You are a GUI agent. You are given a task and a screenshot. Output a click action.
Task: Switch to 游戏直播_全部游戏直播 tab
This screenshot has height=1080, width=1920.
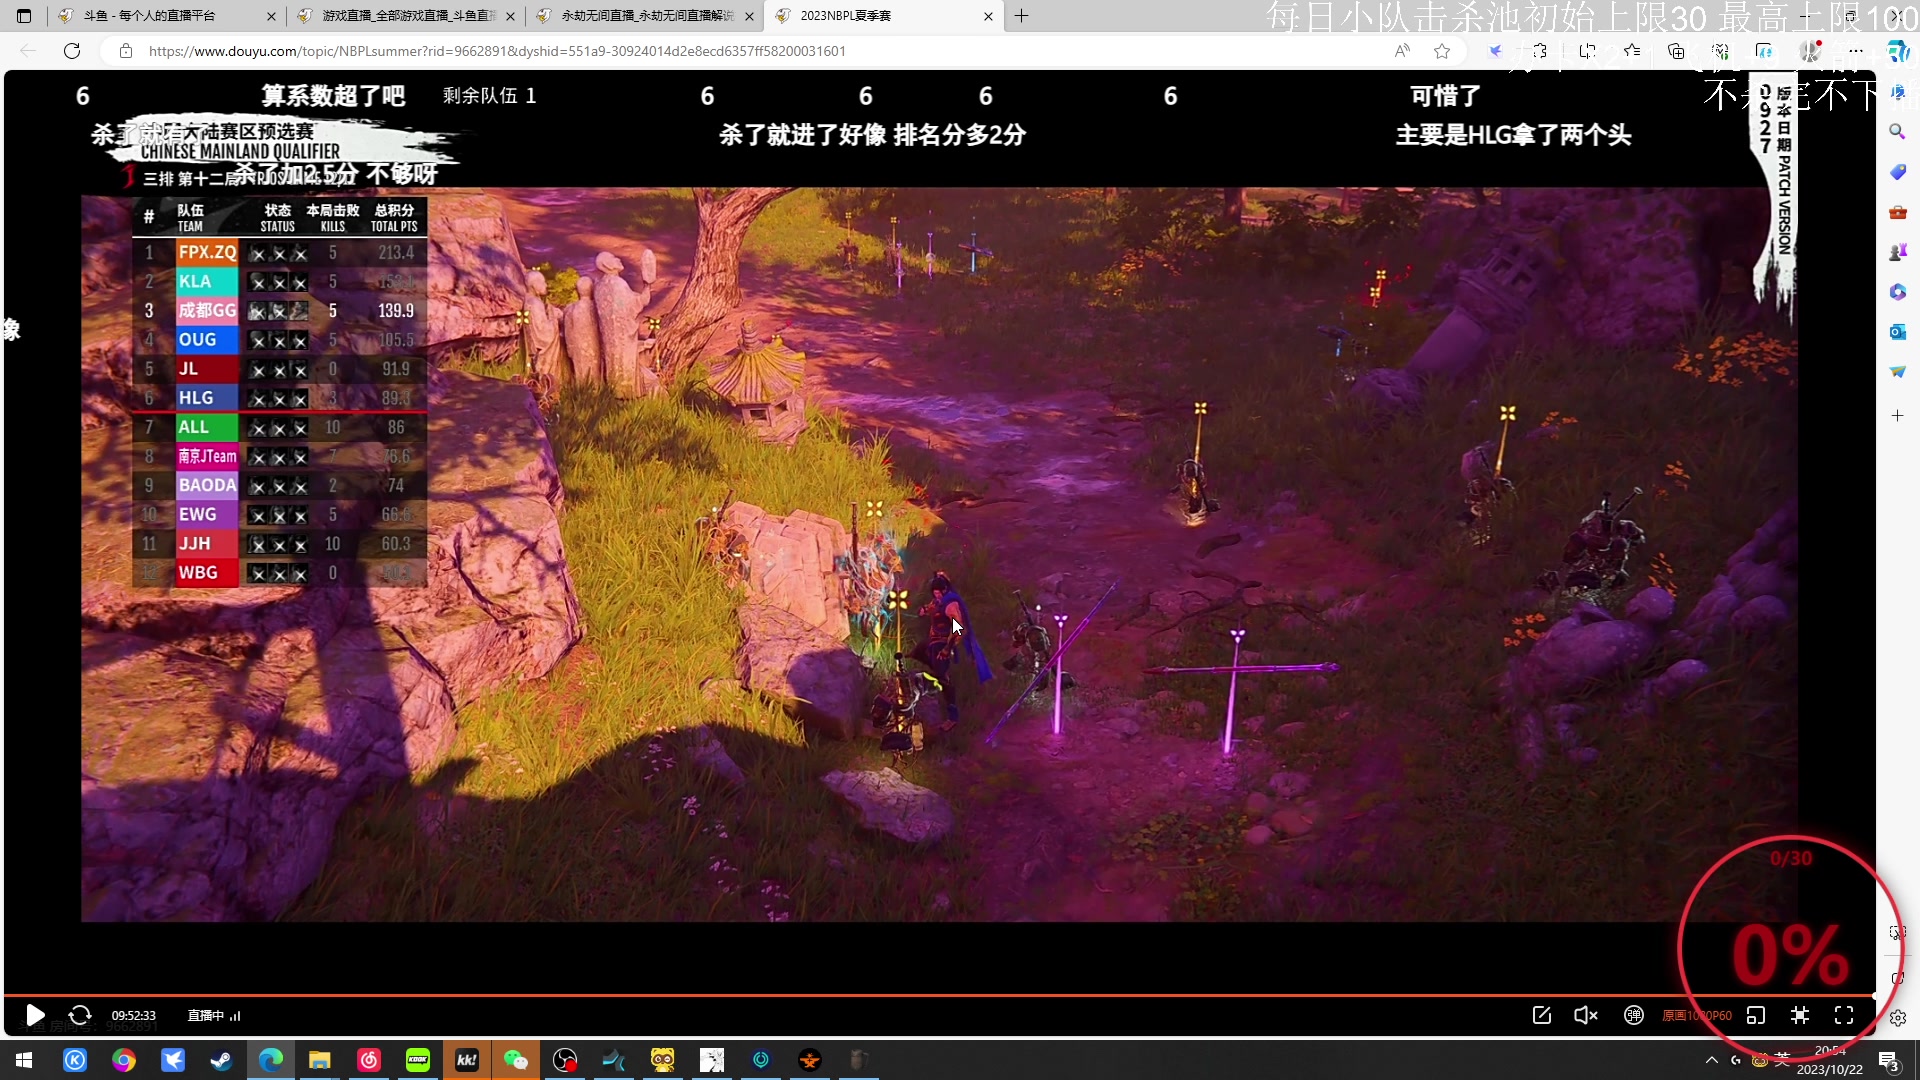405,16
